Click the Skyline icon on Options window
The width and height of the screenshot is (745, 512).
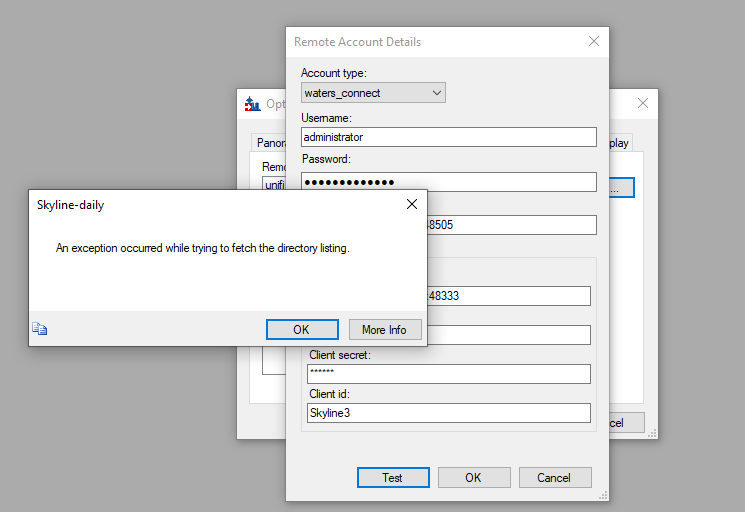pos(252,103)
